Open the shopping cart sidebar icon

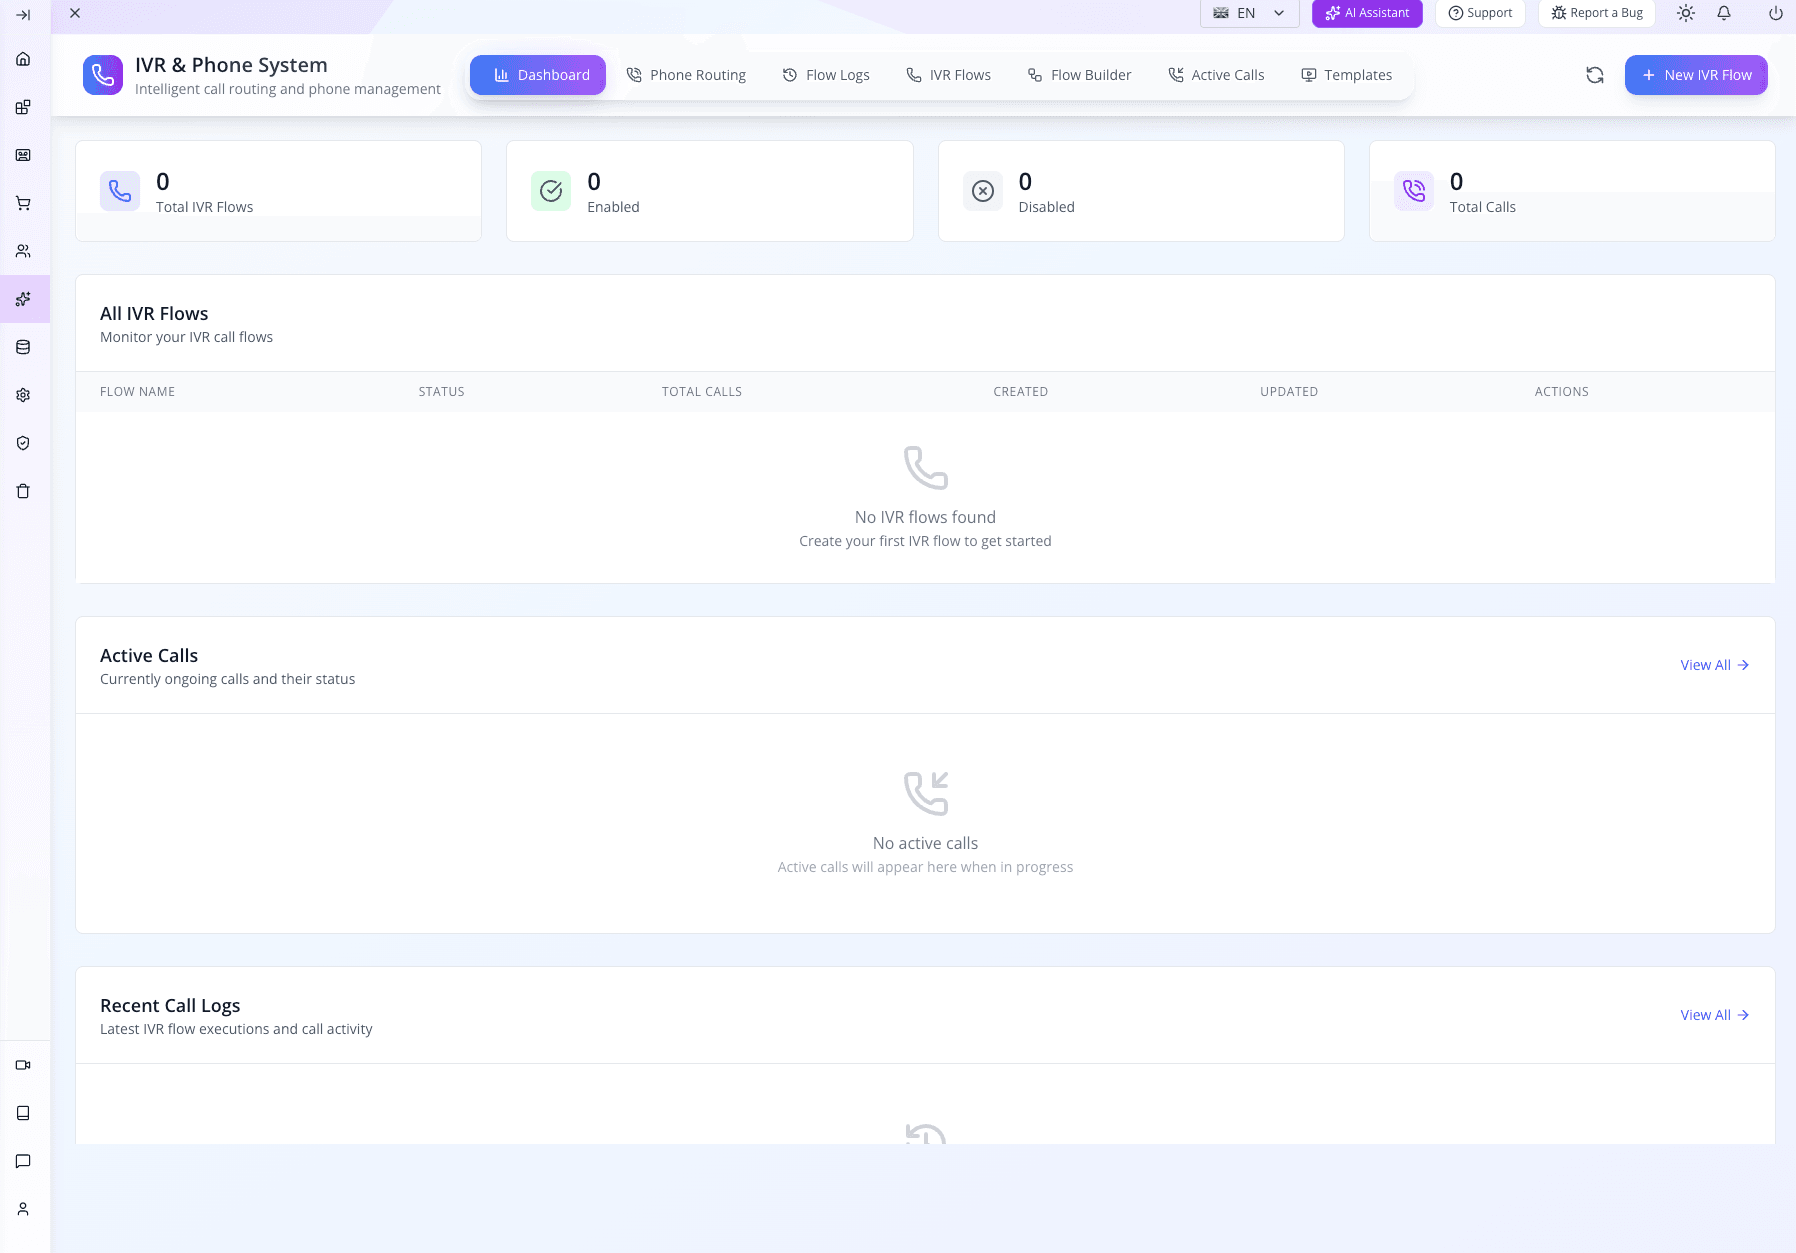[23, 203]
